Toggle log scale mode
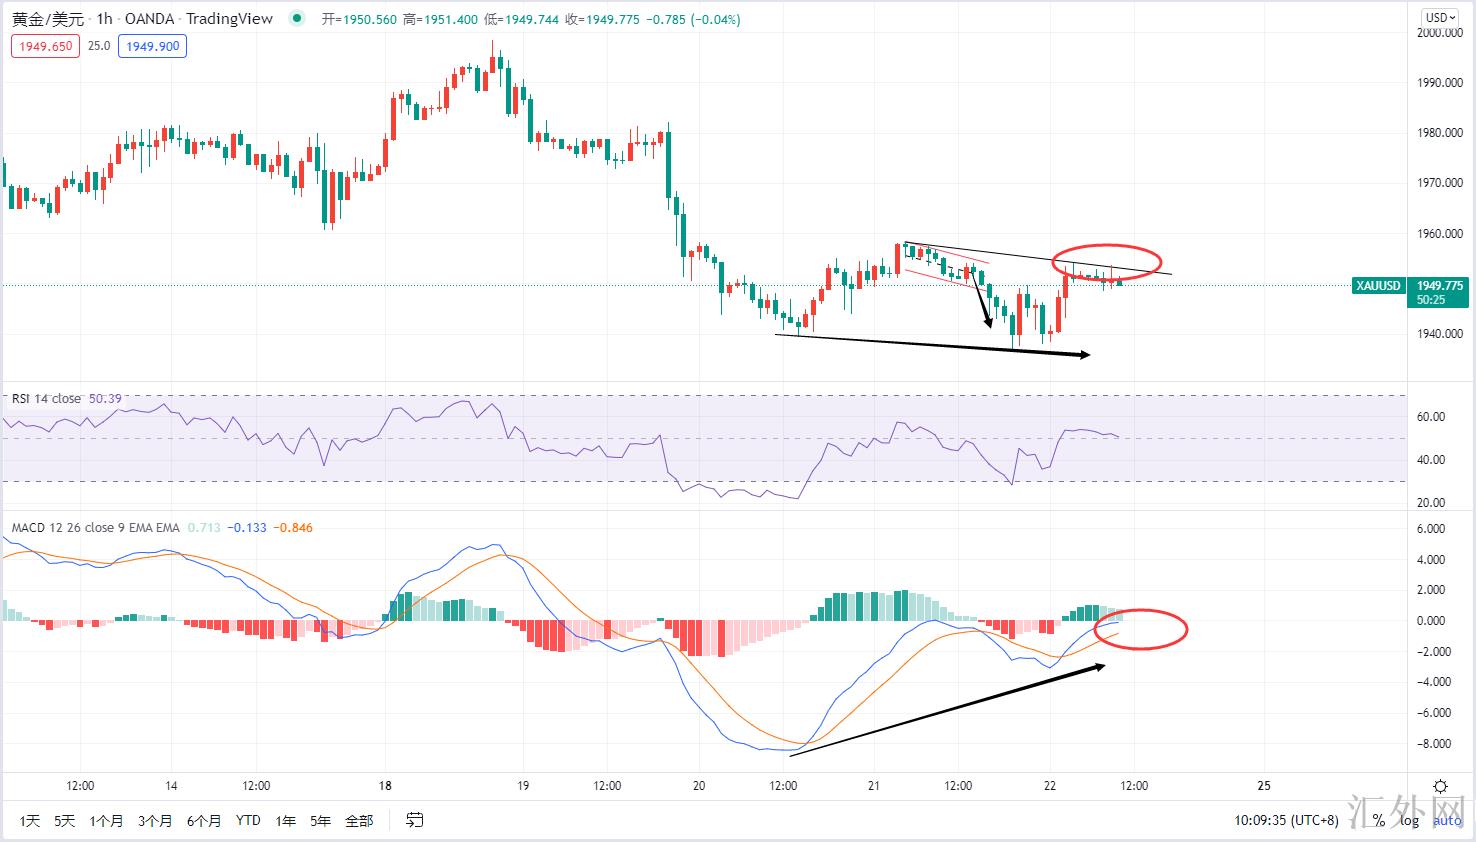 1409,820
